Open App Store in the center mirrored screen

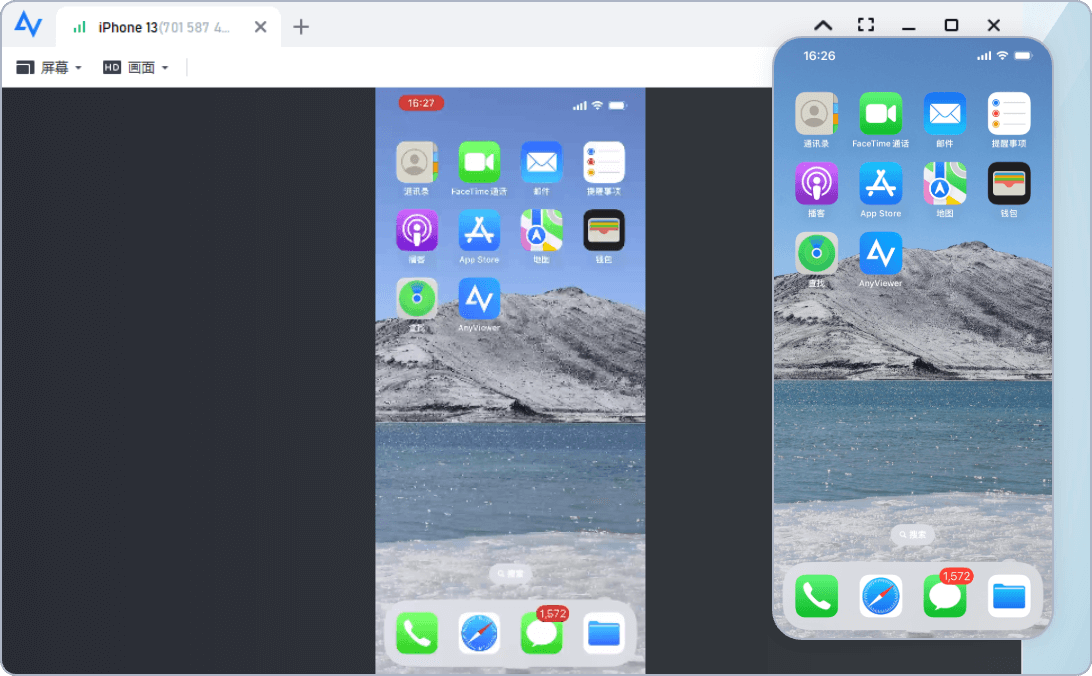(479, 231)
